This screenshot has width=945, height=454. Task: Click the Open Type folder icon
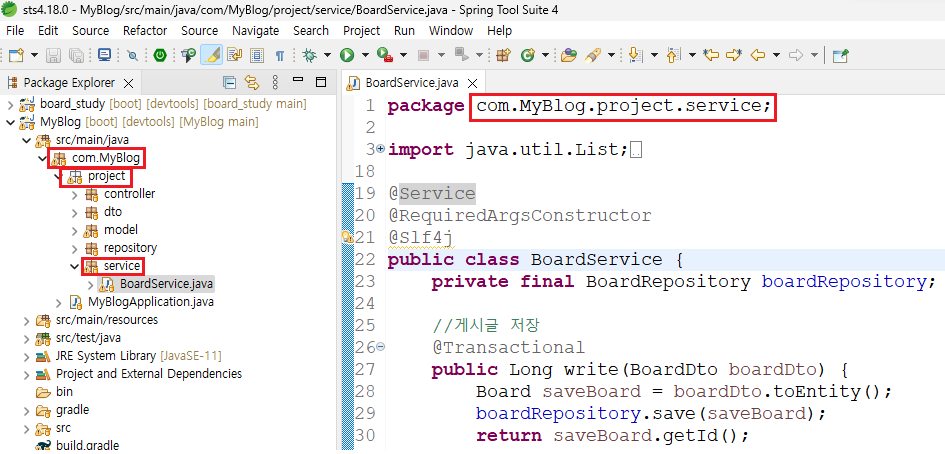[x=568, y=55]
